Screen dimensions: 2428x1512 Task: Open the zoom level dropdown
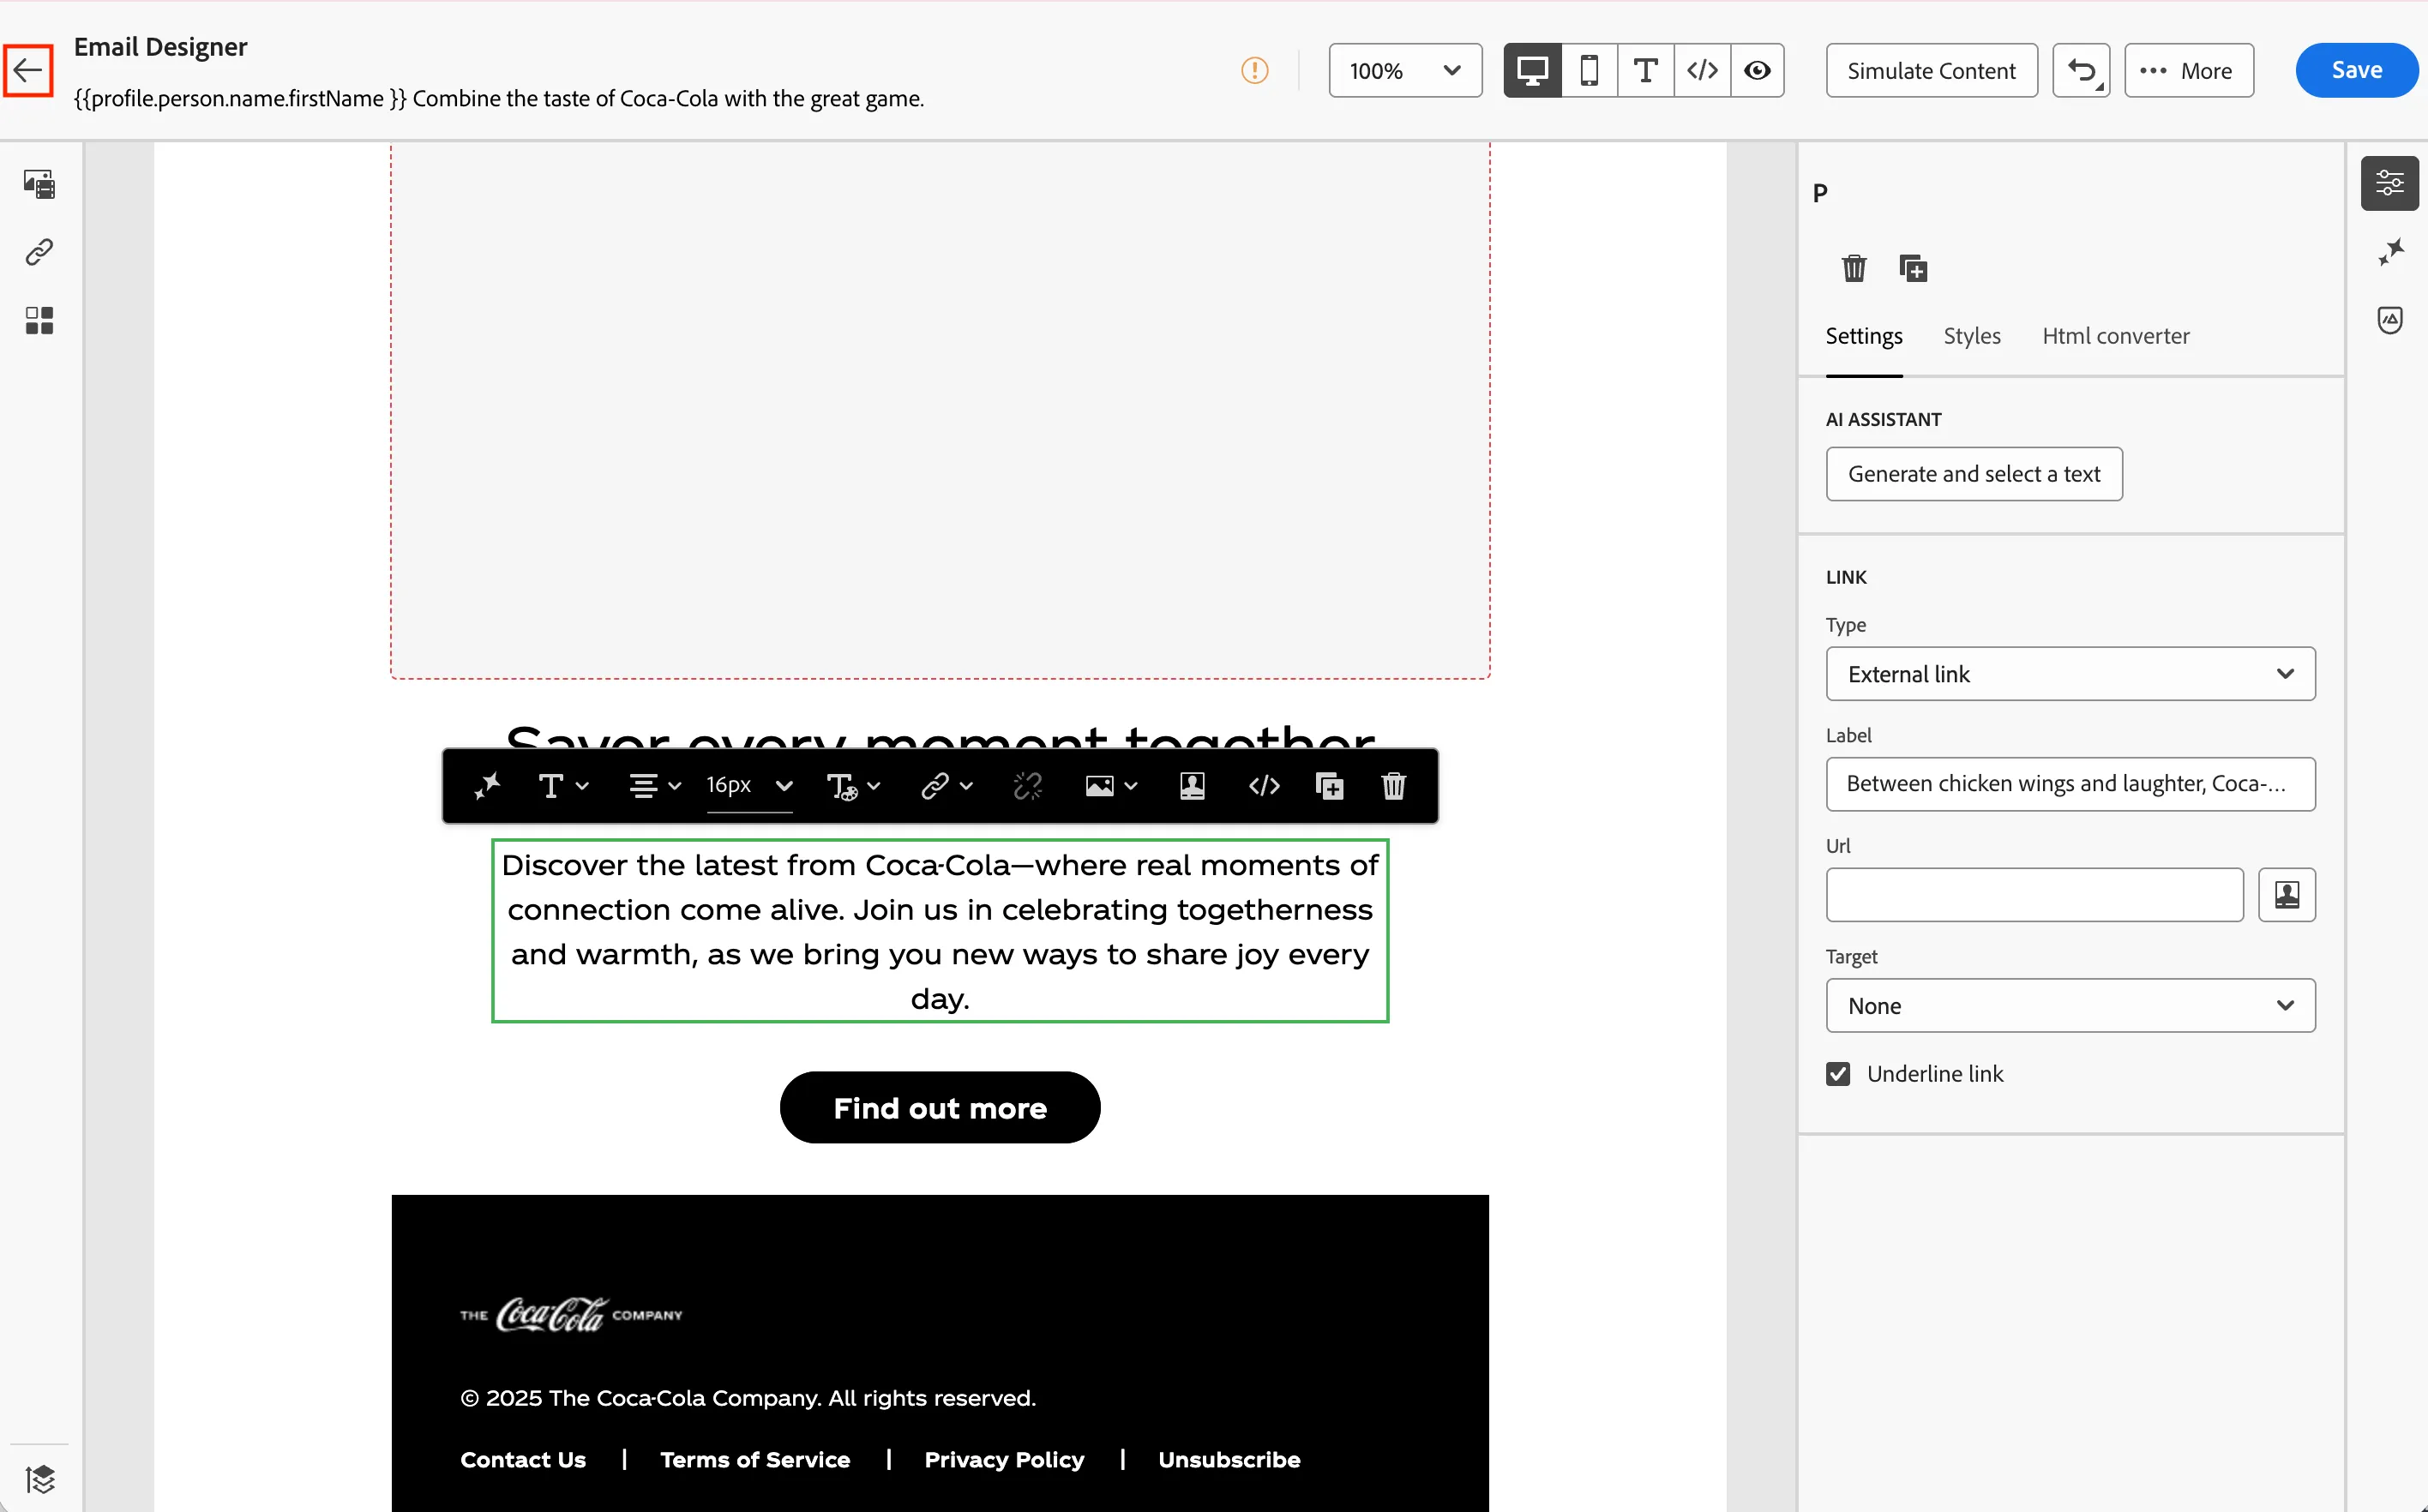click(x=1405, y=70)
